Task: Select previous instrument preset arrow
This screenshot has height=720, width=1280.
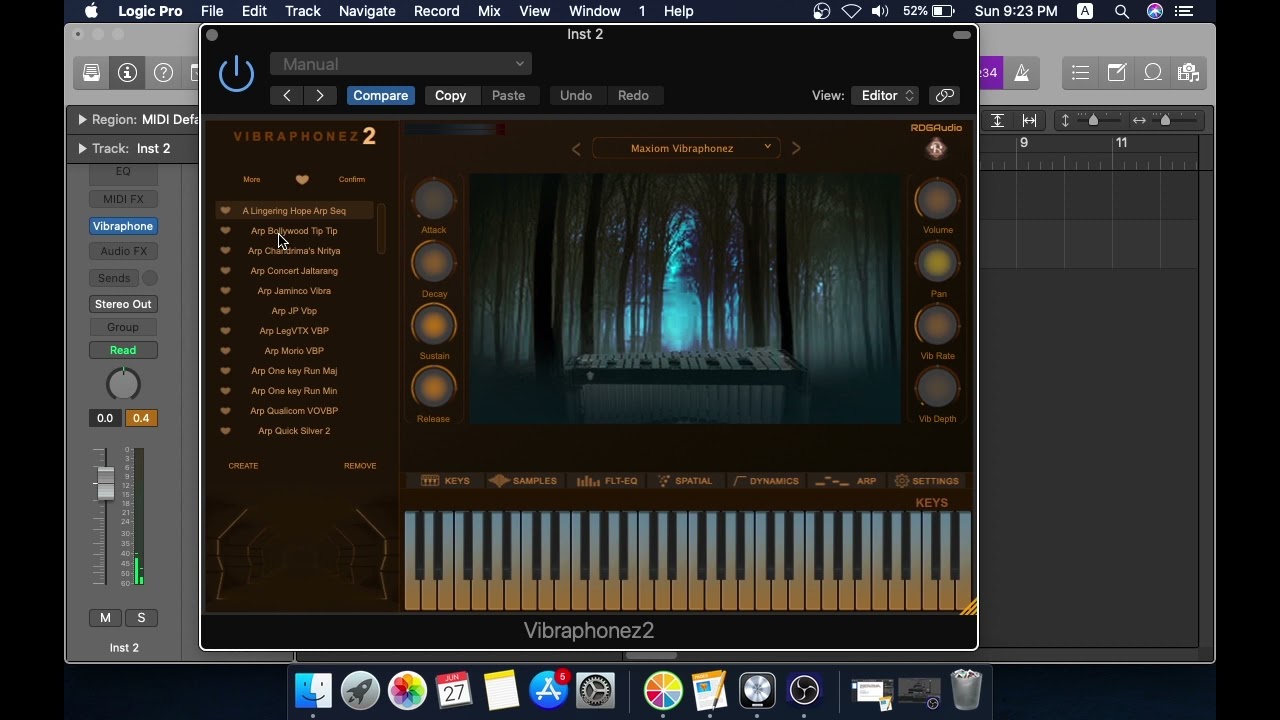Action: (576, 149)
